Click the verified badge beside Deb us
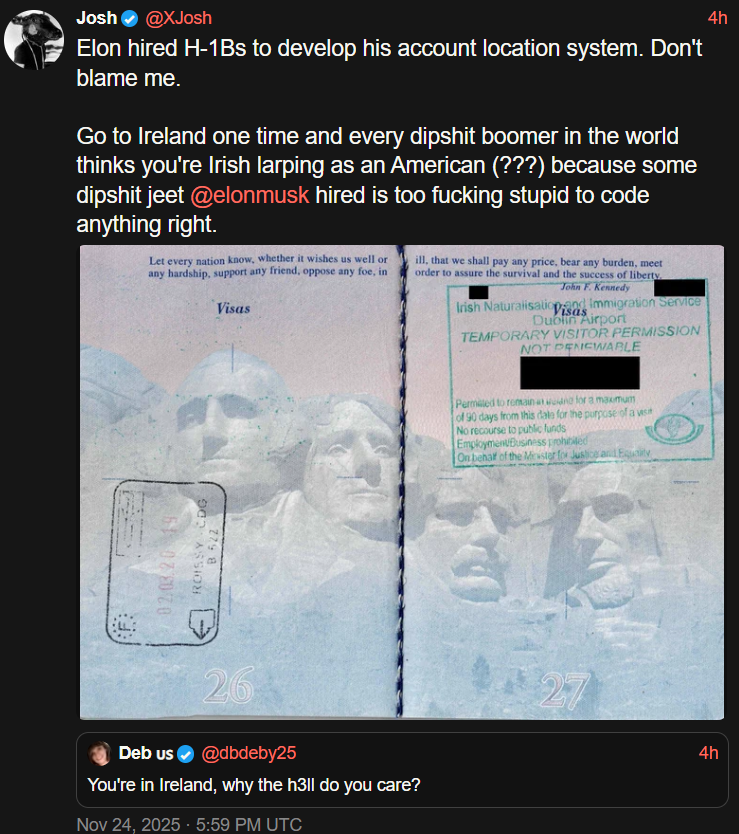Screen dimensions: 739x834 tap(186, 754)
